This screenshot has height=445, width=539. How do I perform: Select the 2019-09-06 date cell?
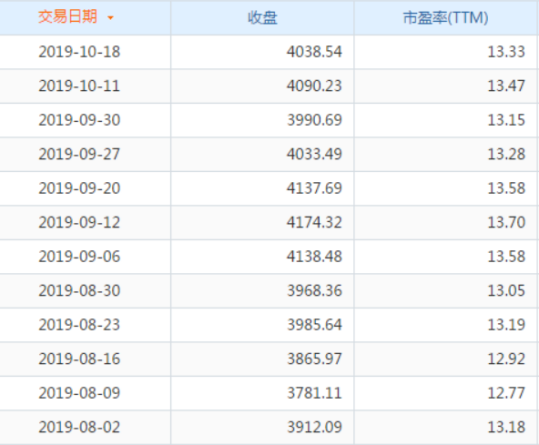tap(79, 256)
